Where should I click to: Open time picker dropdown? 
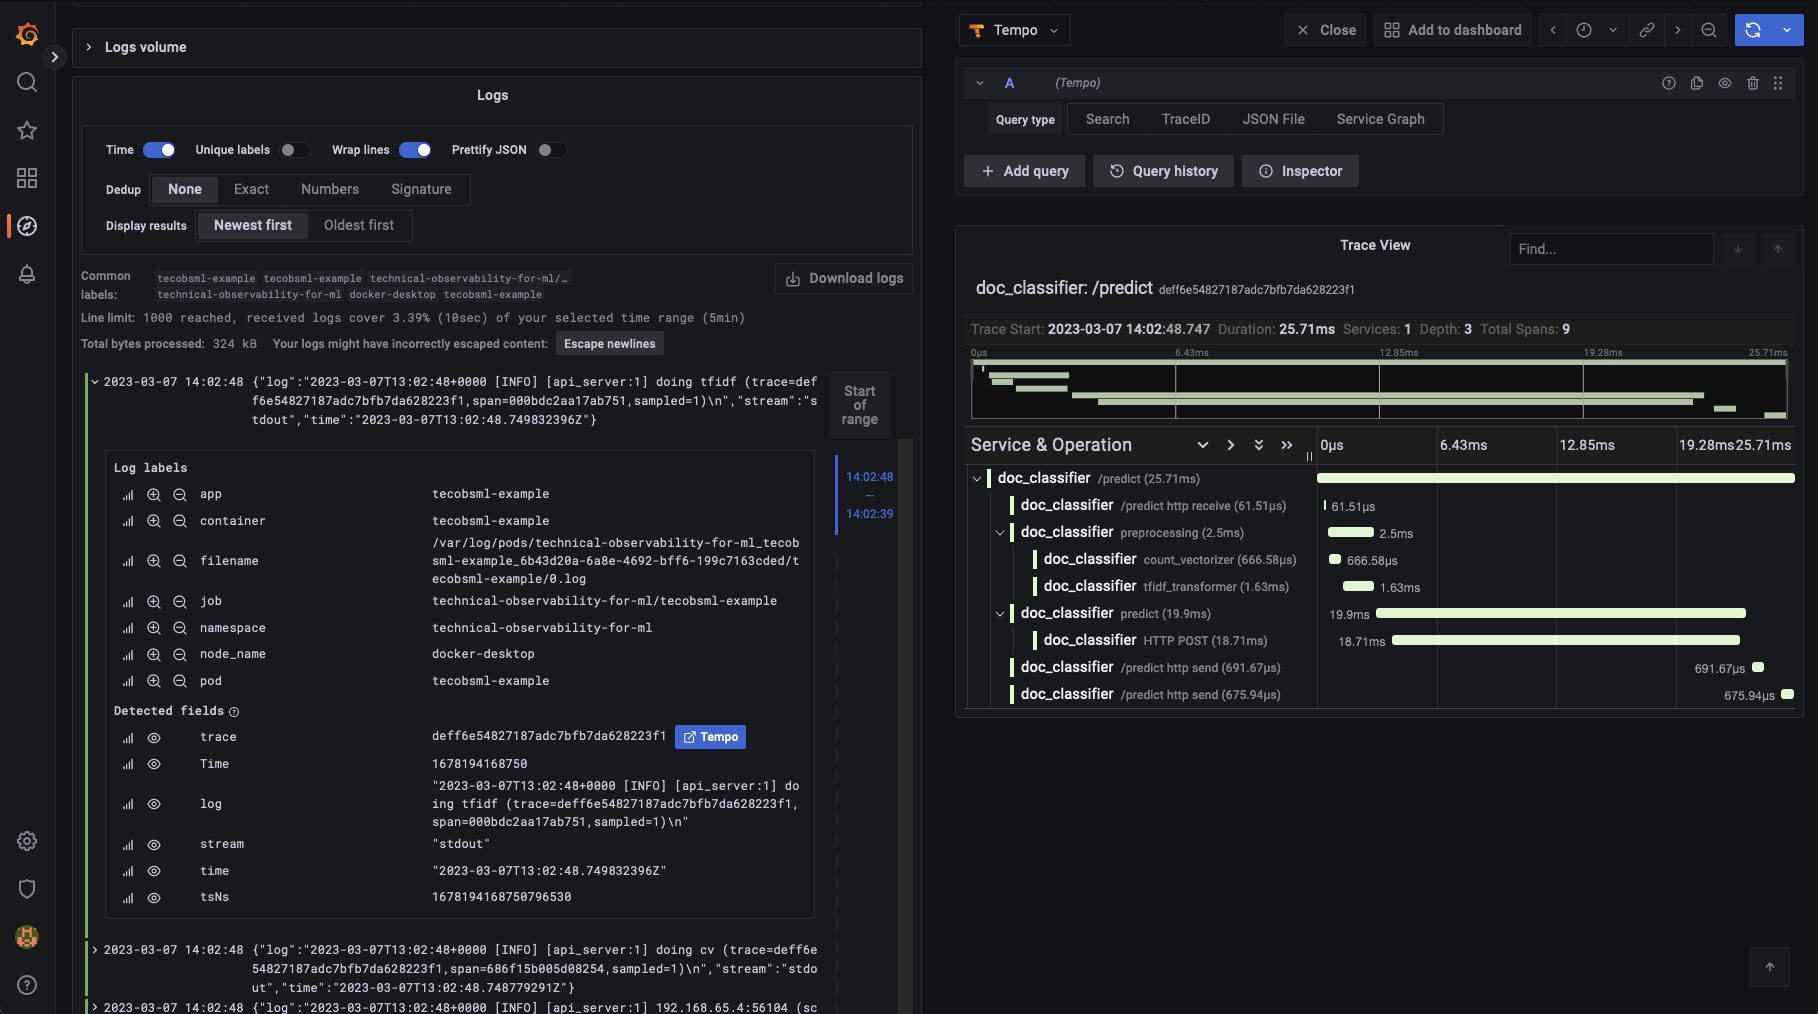tap(1596, 30)
